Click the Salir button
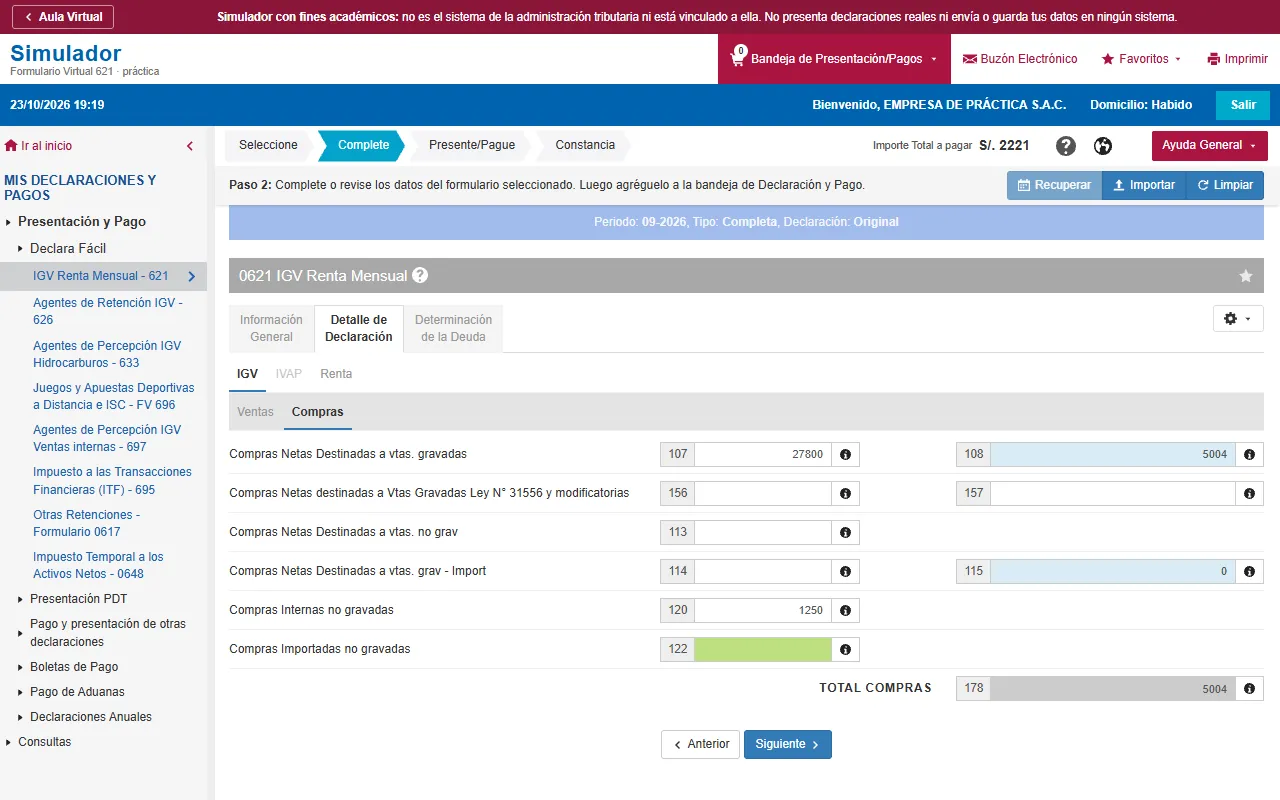 1243,105
